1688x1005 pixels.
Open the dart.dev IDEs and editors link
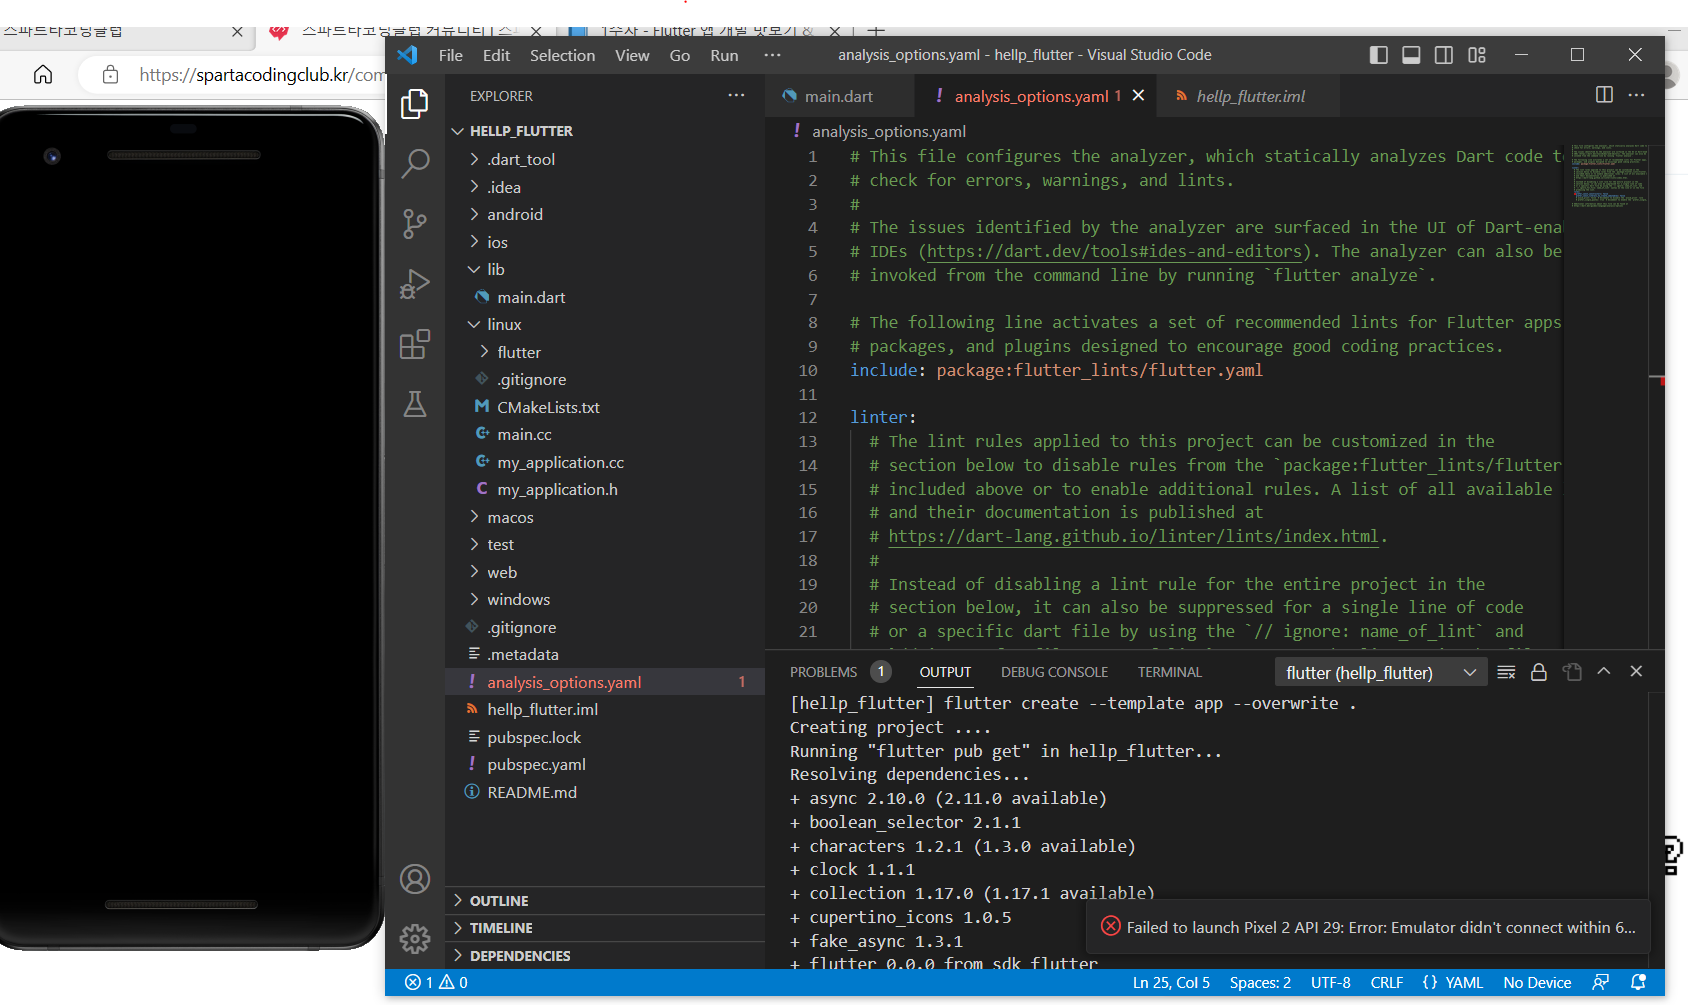pos(1115,252)
